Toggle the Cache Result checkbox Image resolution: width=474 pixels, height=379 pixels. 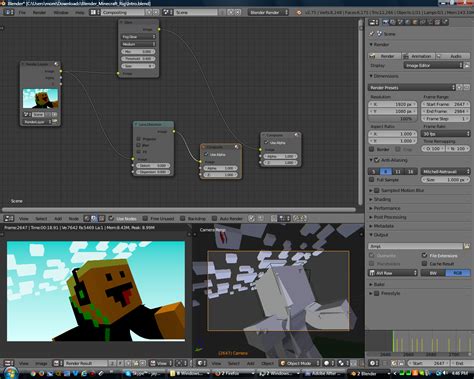(x=424, y=263)
